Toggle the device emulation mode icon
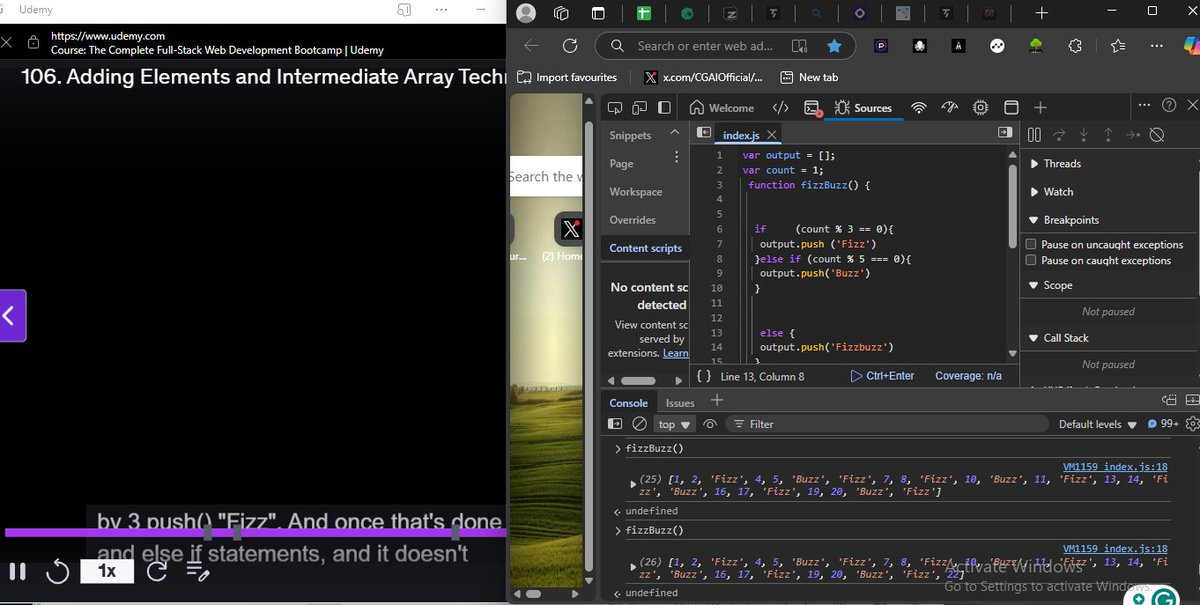This screenshot has height=605, width=1200. click(640, 107)
